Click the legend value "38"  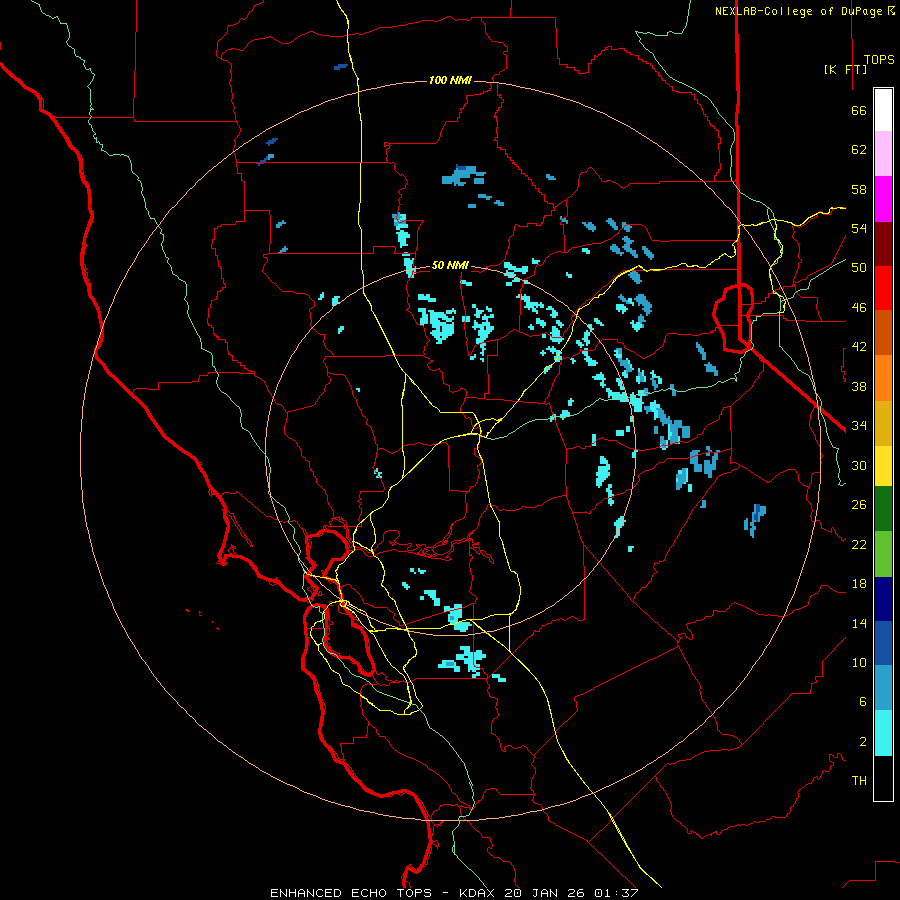pyautogui.click(x=859, y=386)
